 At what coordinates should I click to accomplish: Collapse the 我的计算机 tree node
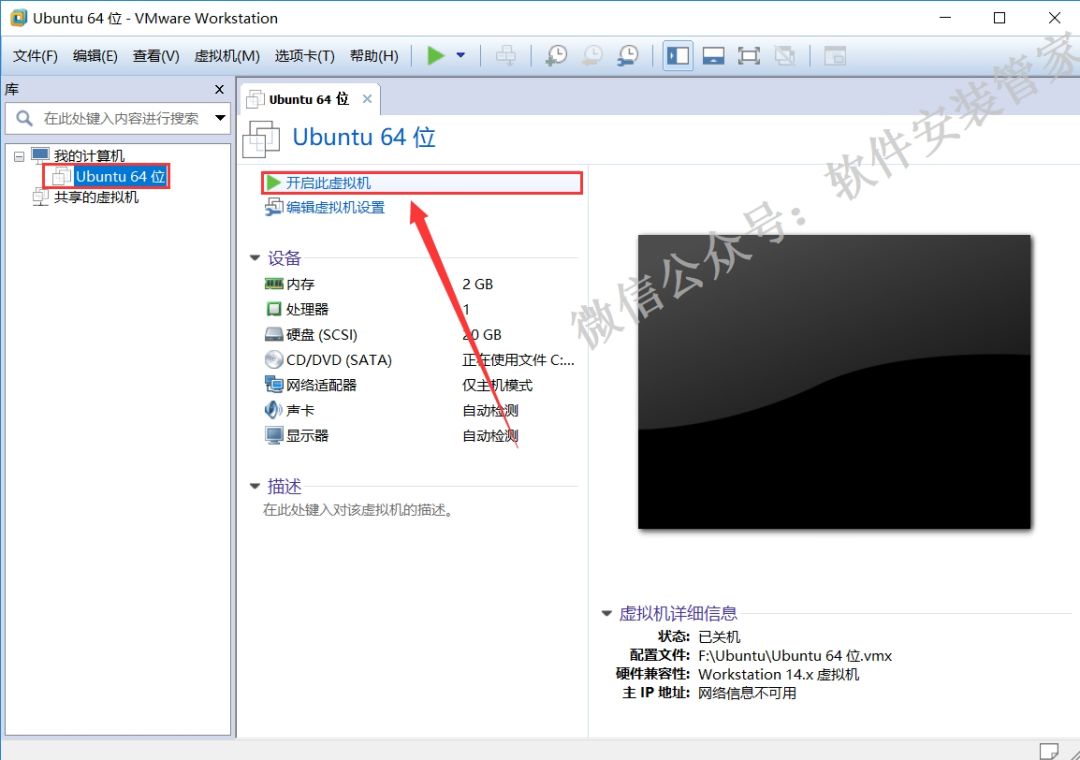click(19, 157)
